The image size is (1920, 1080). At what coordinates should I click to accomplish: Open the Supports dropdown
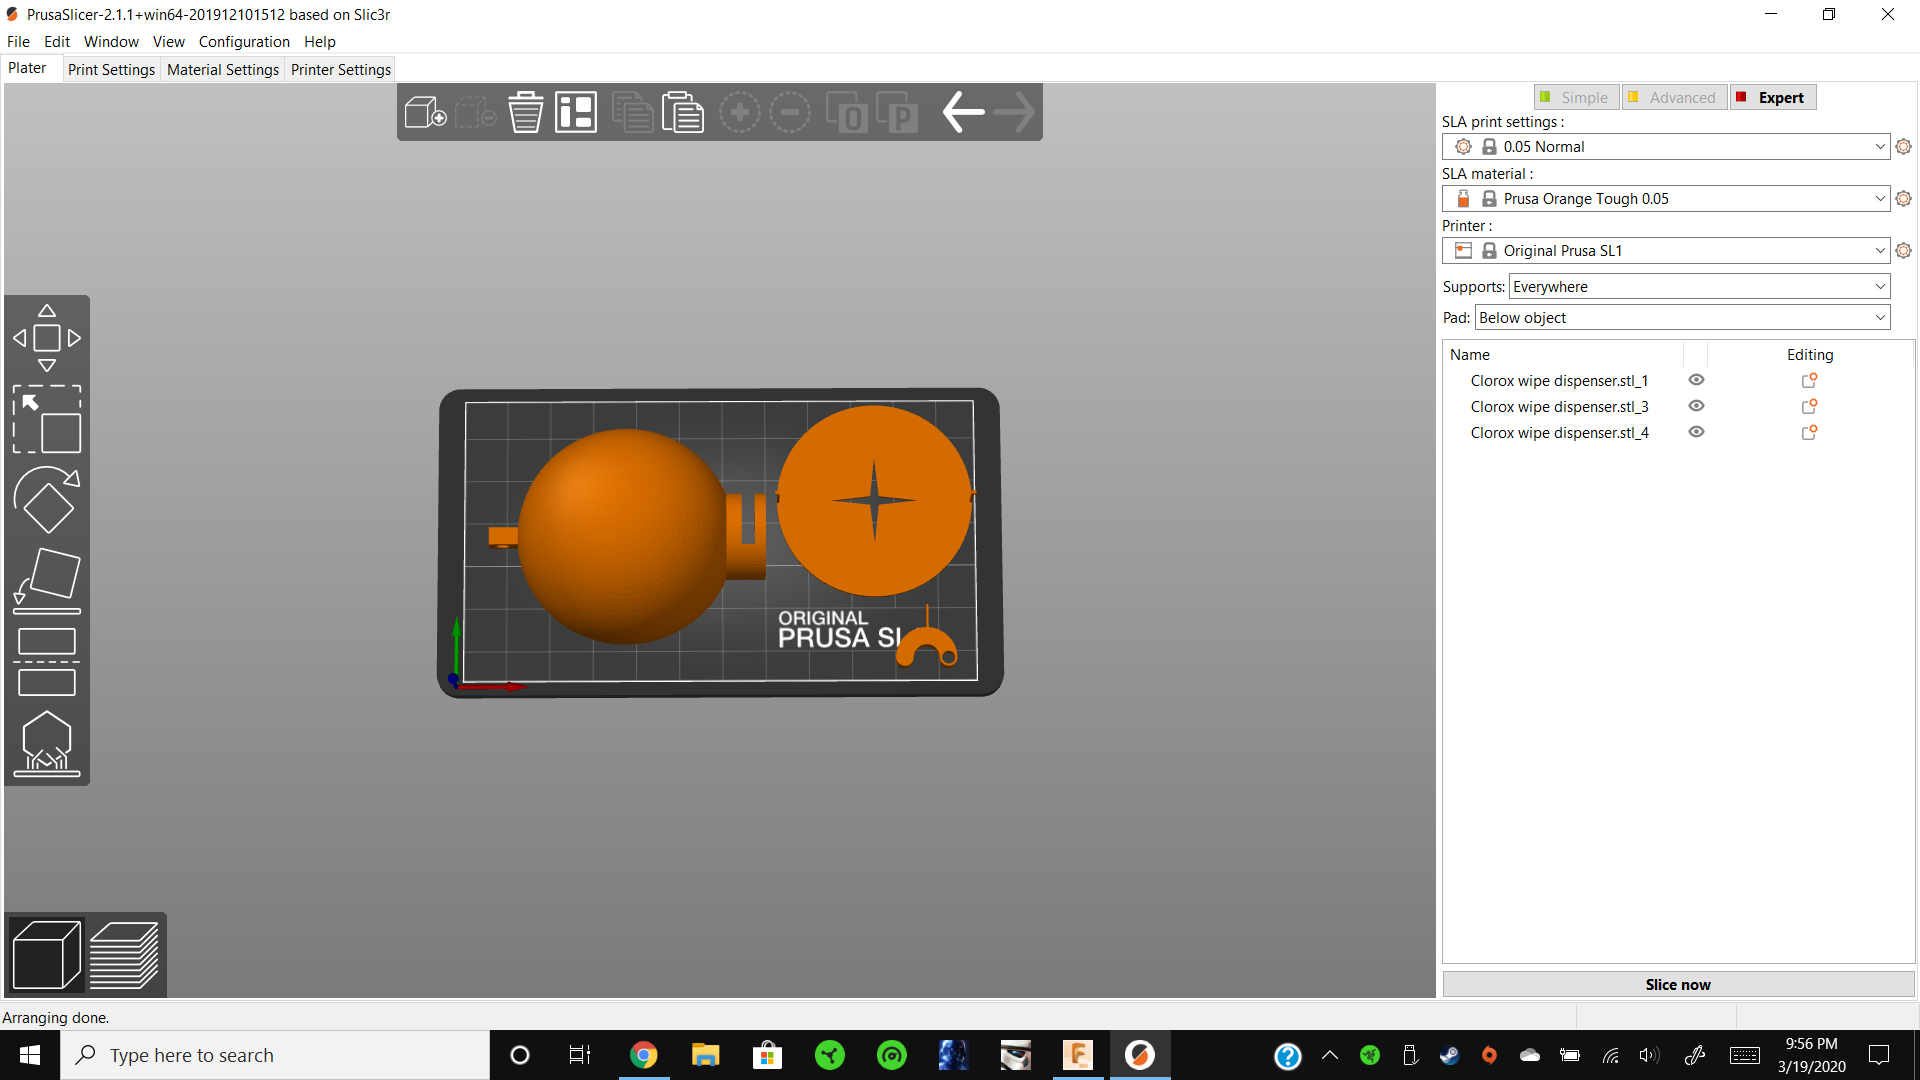tap(1699, 287)
